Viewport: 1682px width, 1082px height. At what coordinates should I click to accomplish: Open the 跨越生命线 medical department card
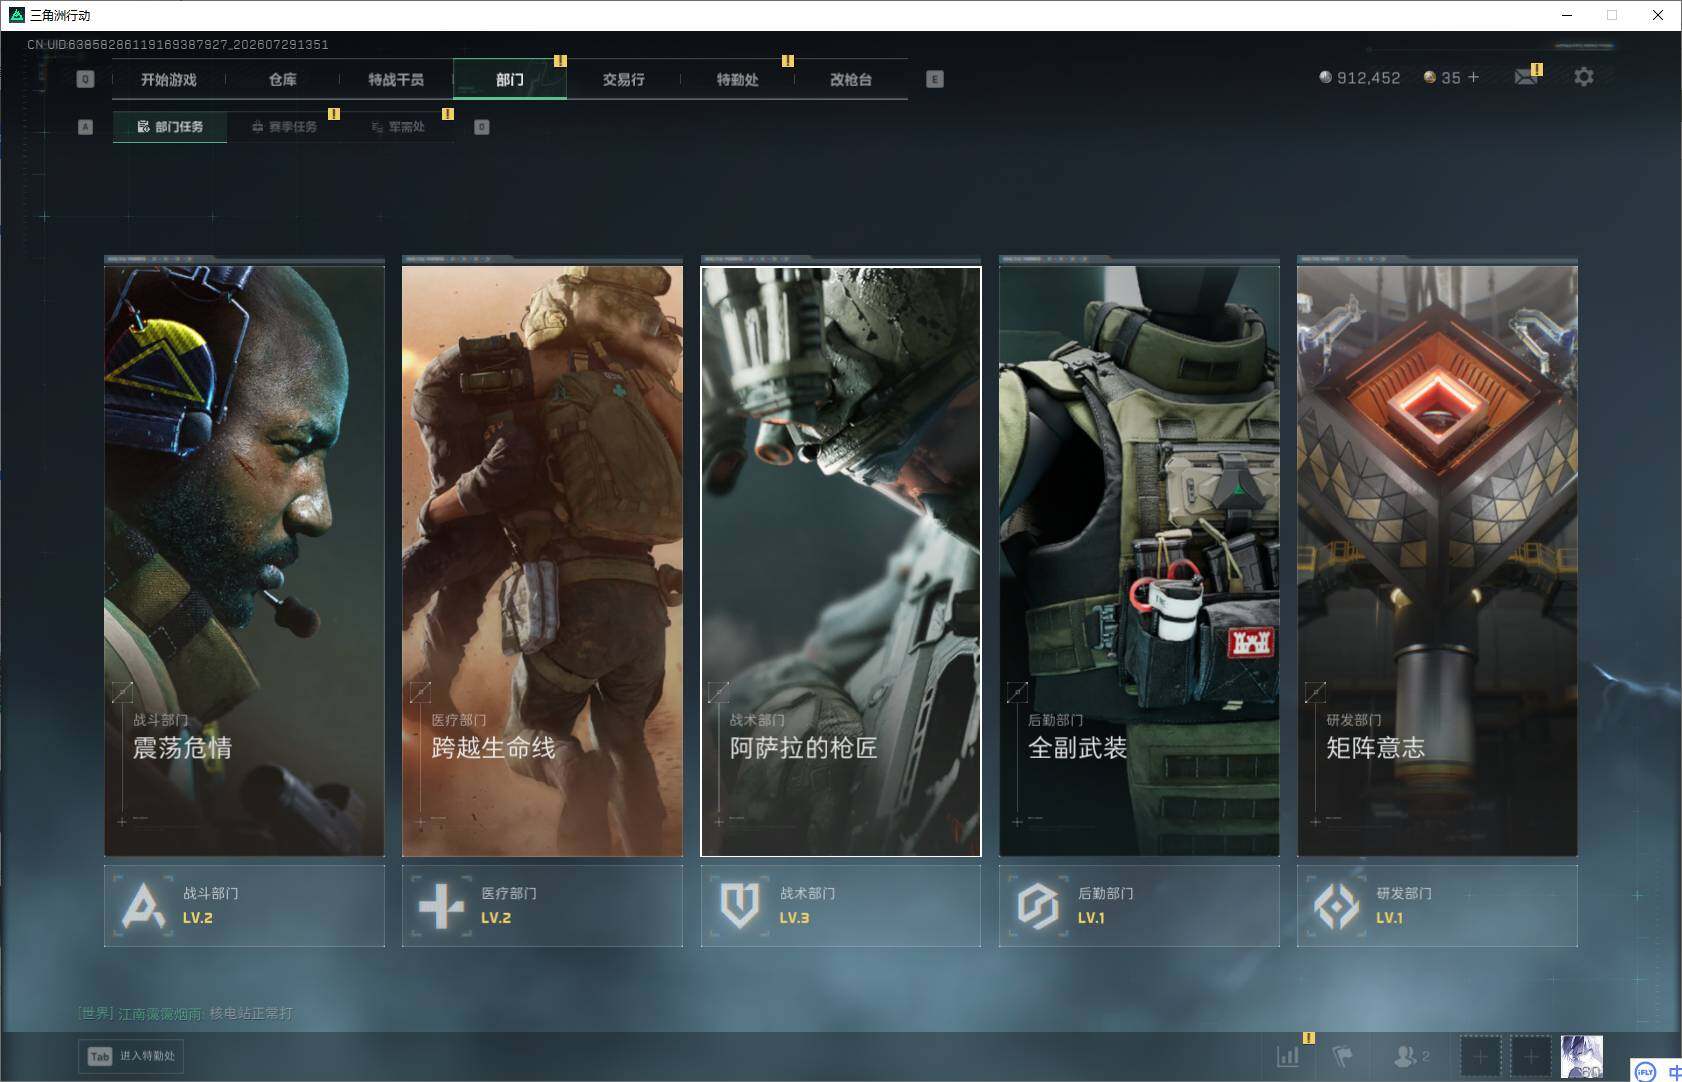542,560
